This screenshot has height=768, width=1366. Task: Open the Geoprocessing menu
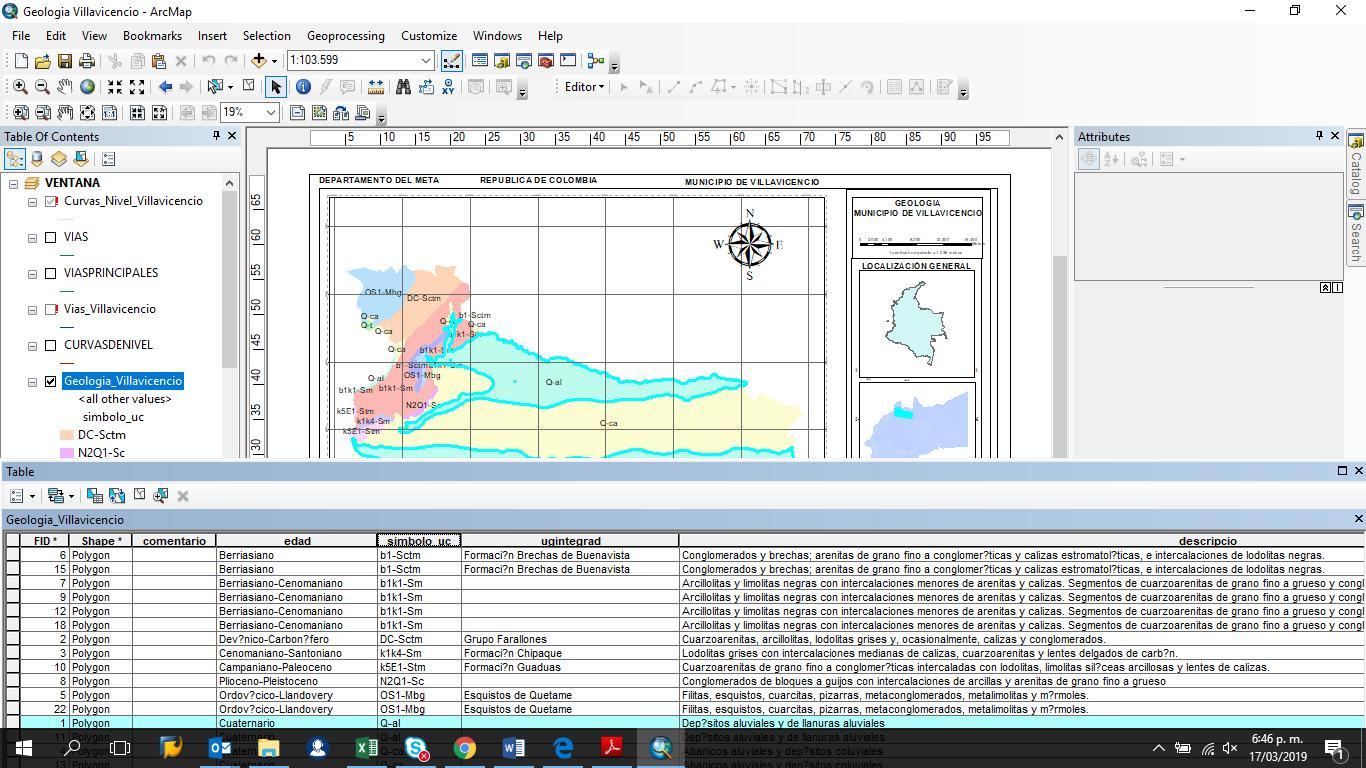point(345,35)
